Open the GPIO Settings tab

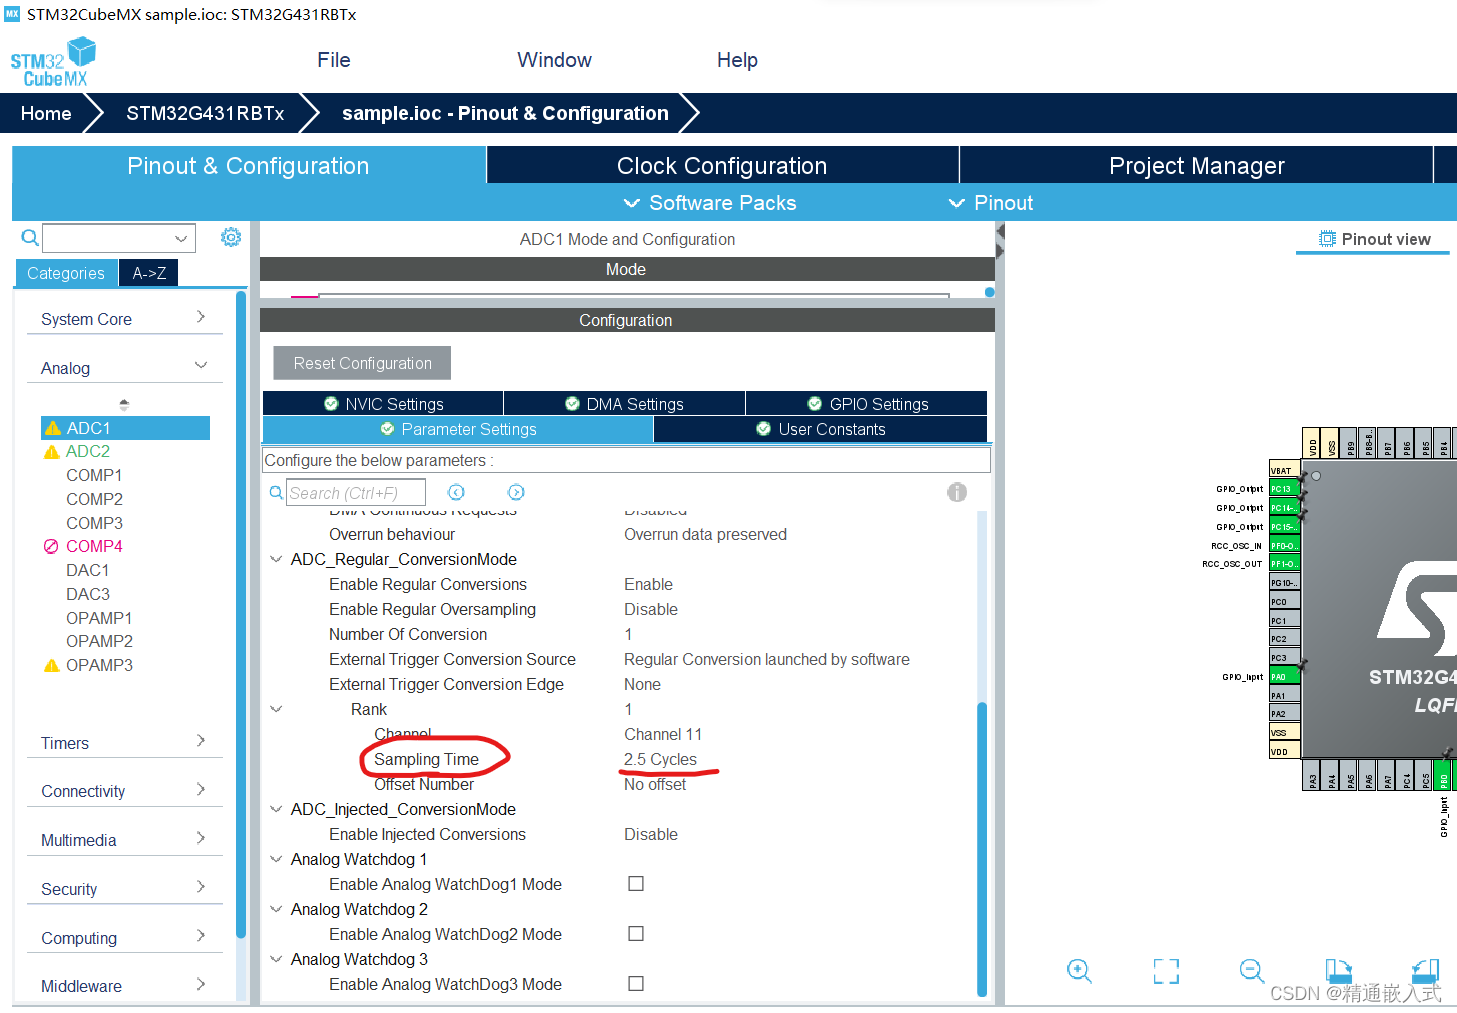click(867, 404)
